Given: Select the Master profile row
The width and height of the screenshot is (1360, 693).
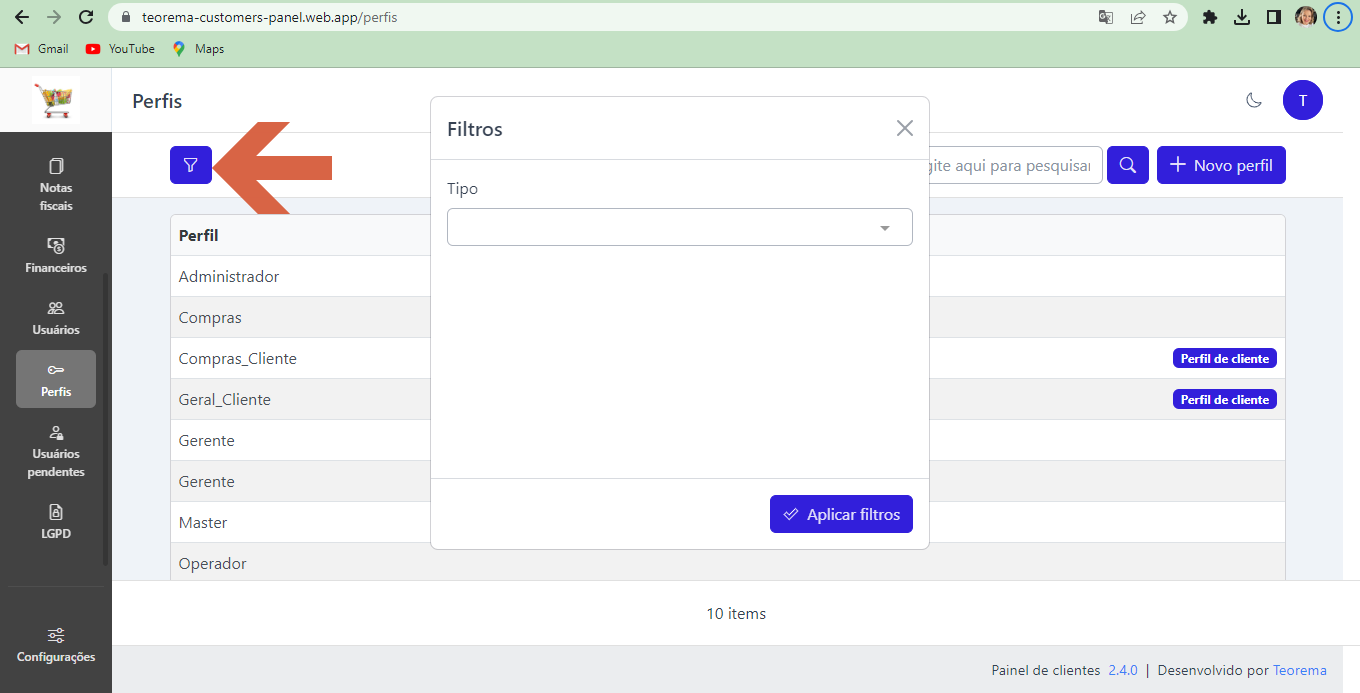Looking at the screenshot, I should tap(727, 522).
